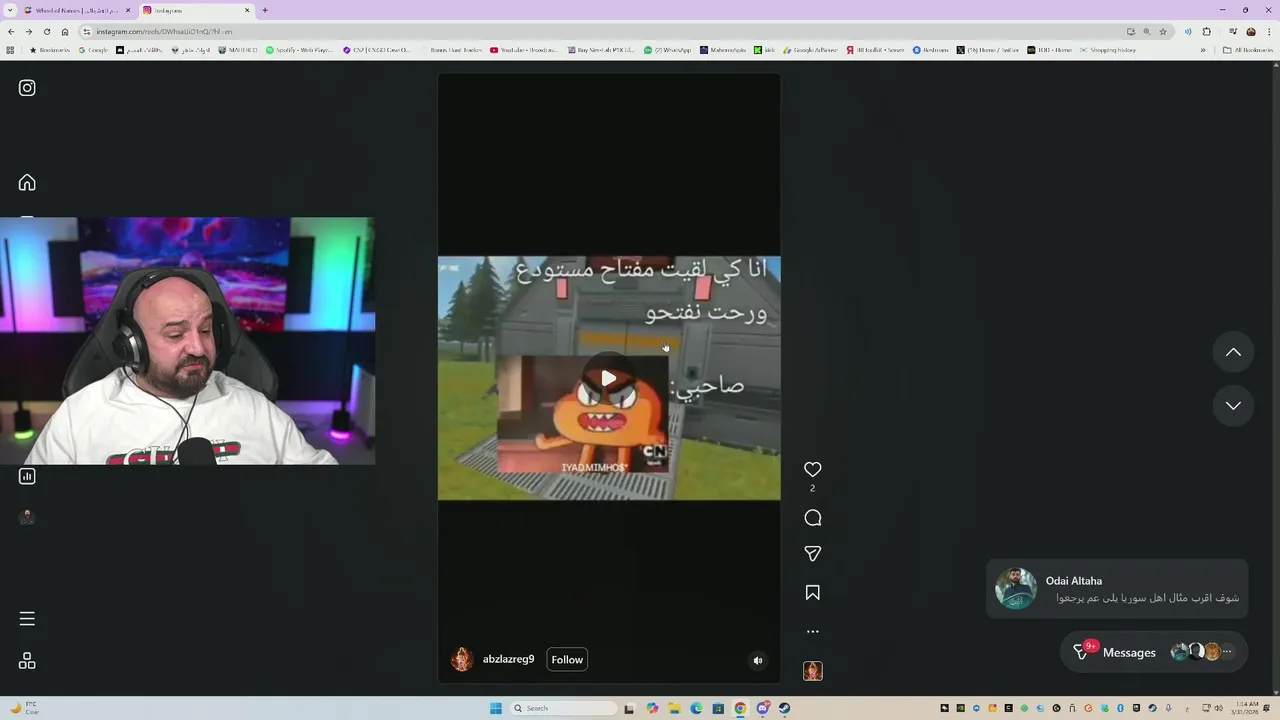
Task: Open Google bookmark
Action: pos(93,50)
